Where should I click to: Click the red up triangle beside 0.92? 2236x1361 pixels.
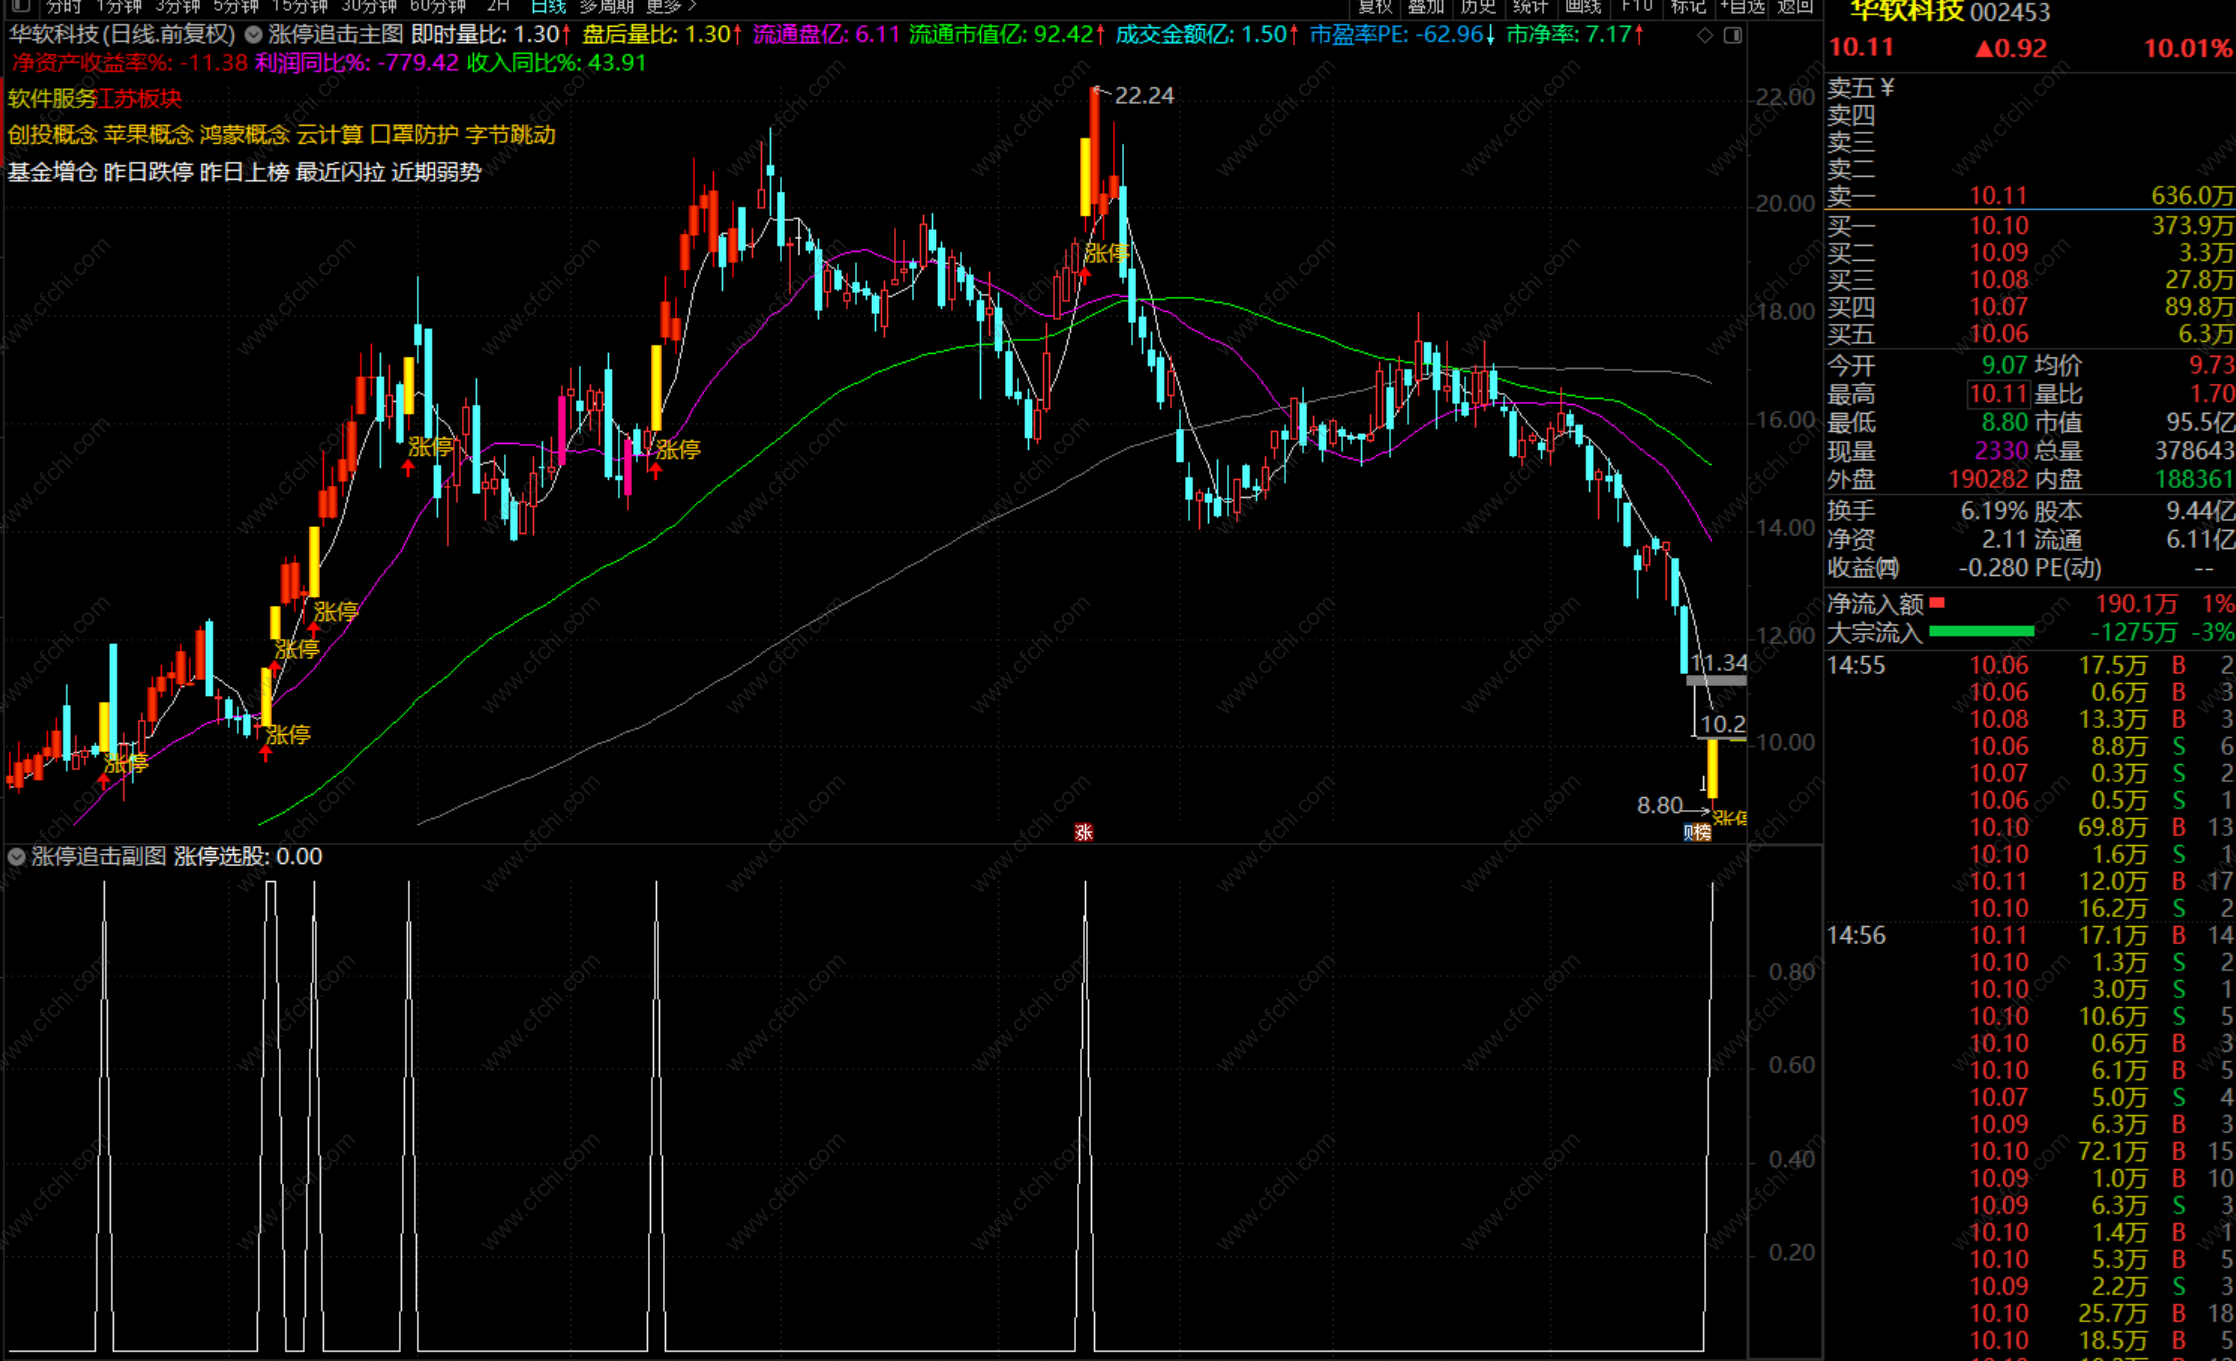pos(1984,49)
